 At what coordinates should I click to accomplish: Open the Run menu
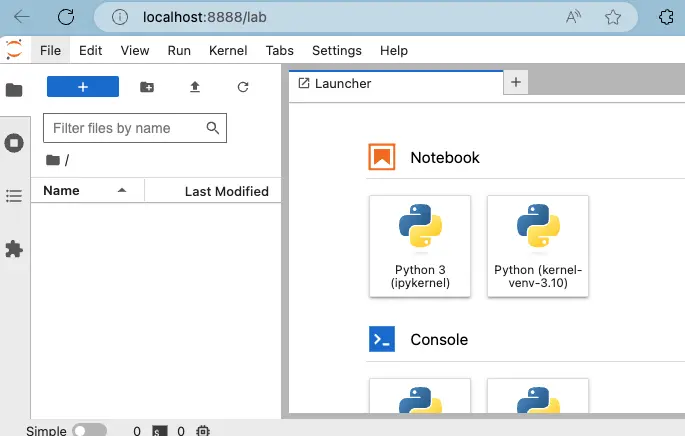tap(179, 51)
